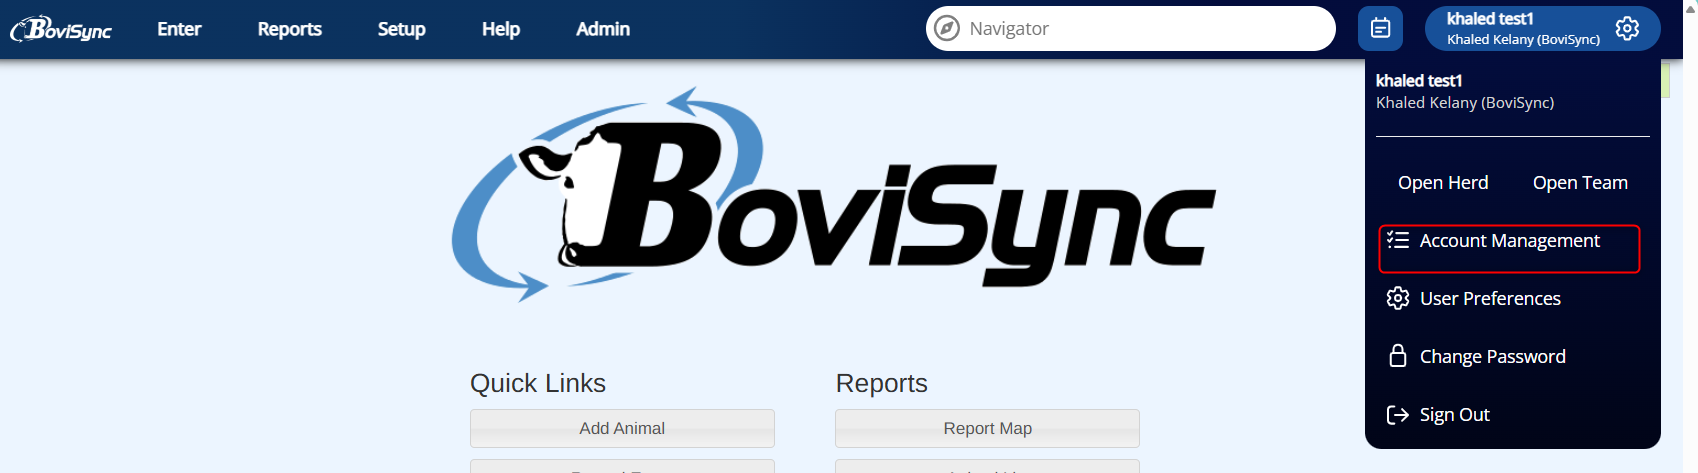The height and width of the screenshot is (473, 1698).
Task: Focus the Navigator search field
Action: click(x=1131, y=29)
